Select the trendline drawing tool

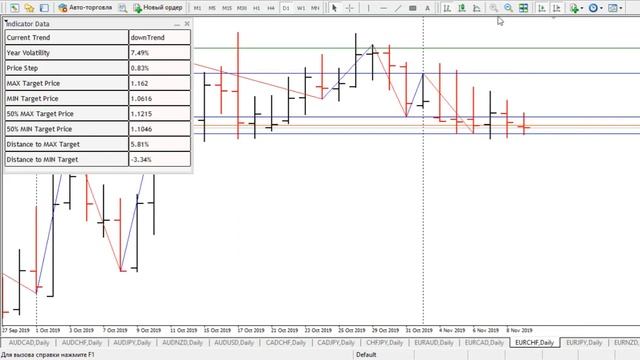pyautogui.click(x=398, y=8)
